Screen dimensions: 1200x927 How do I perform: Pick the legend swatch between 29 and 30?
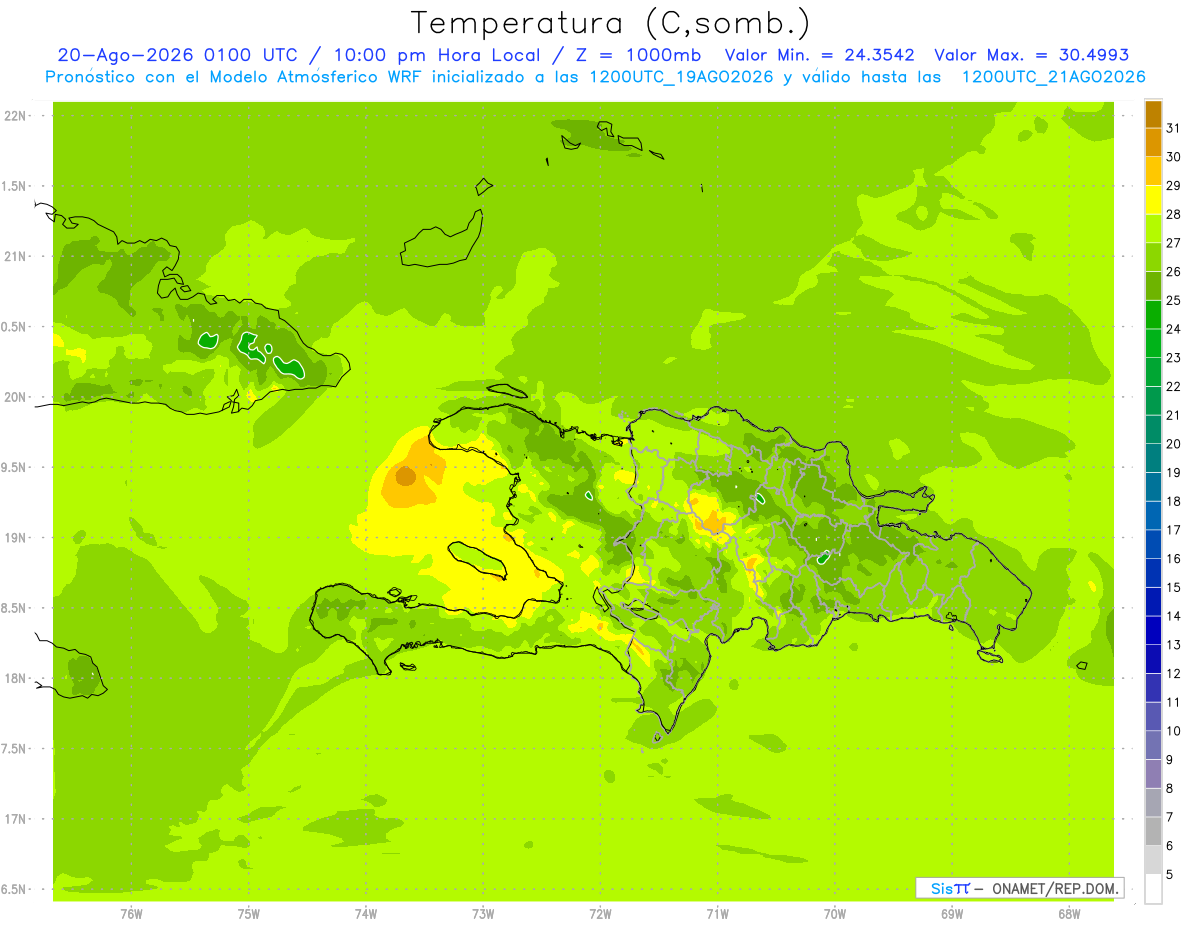(1153, 171)
